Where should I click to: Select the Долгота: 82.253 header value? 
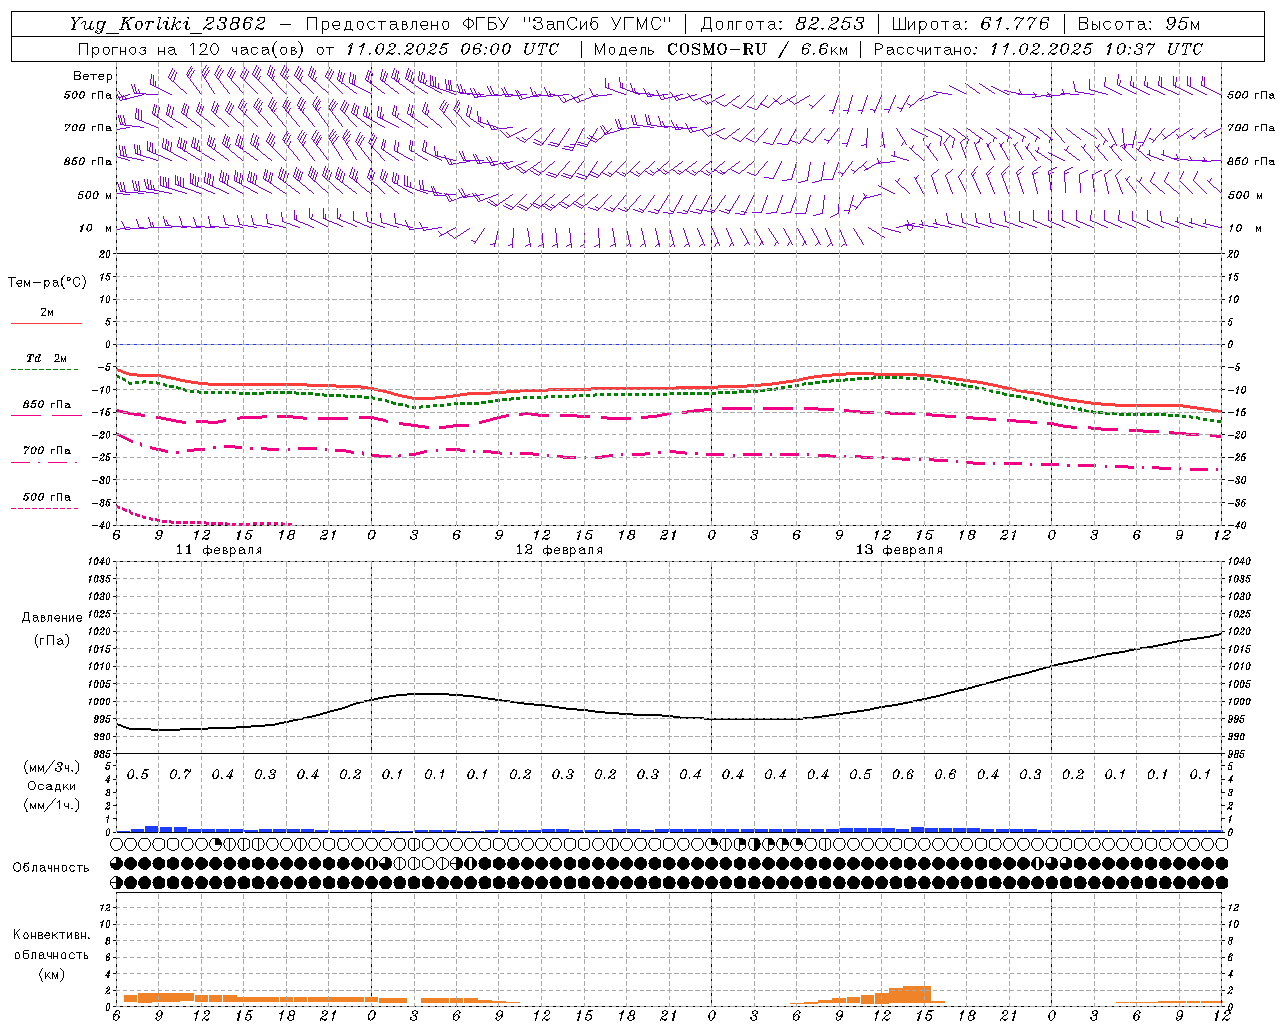coord(783,24)
